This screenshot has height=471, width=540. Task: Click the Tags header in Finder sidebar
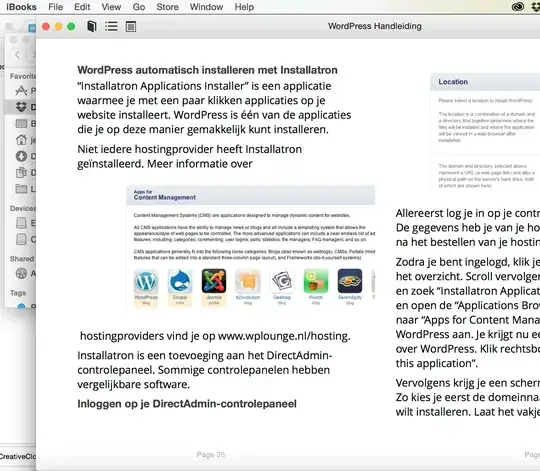click(x=18, y=293)
